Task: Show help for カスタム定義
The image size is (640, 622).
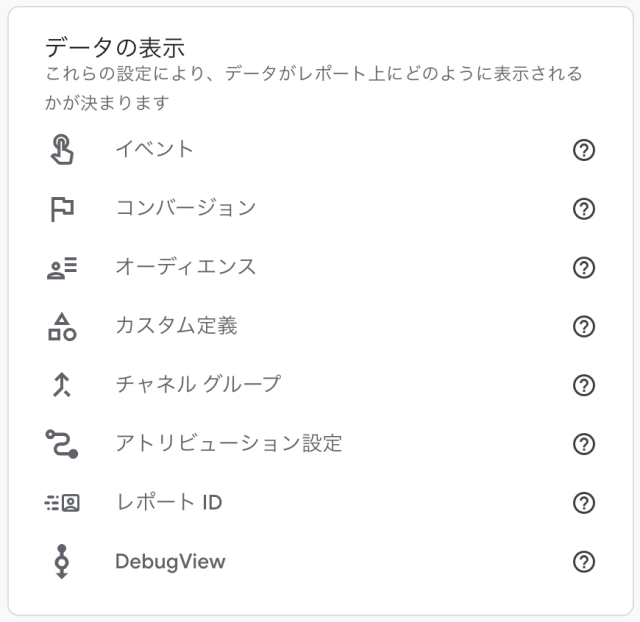Action: click(584, 327)
